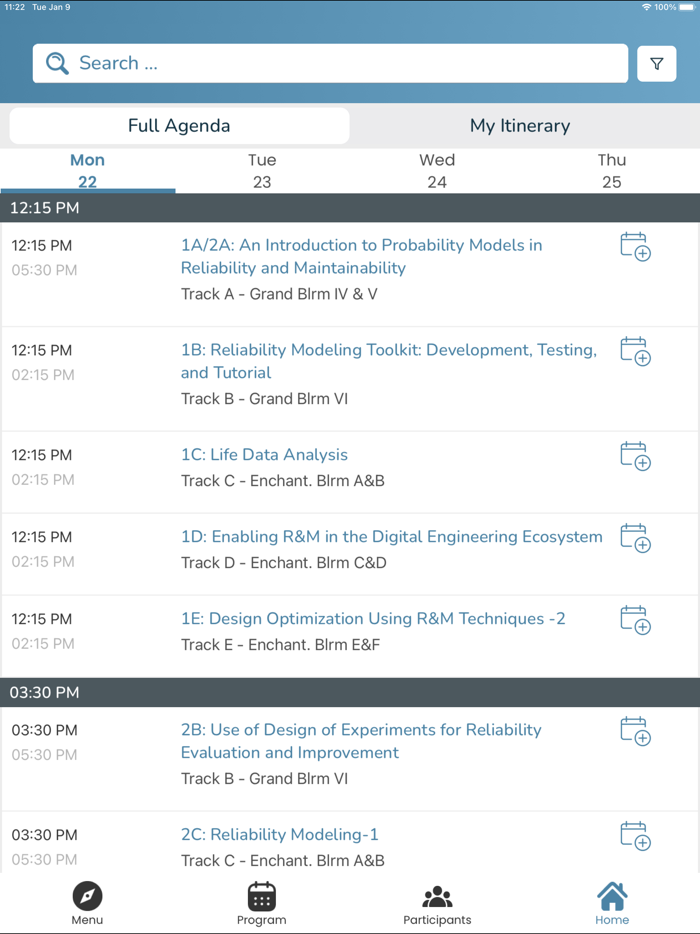Add 1B Reliability Modeling Toolkit to itinerary

pyautogui.click(x=635, y=351)
